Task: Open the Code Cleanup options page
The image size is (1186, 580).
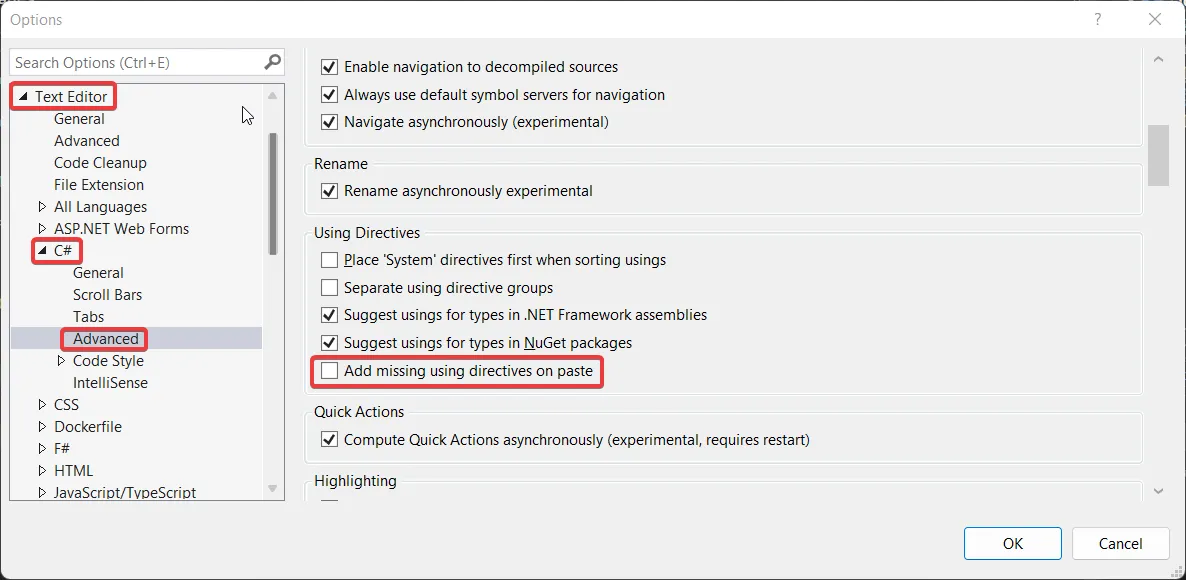Action: pyautogui.click(x=100, y=163)
